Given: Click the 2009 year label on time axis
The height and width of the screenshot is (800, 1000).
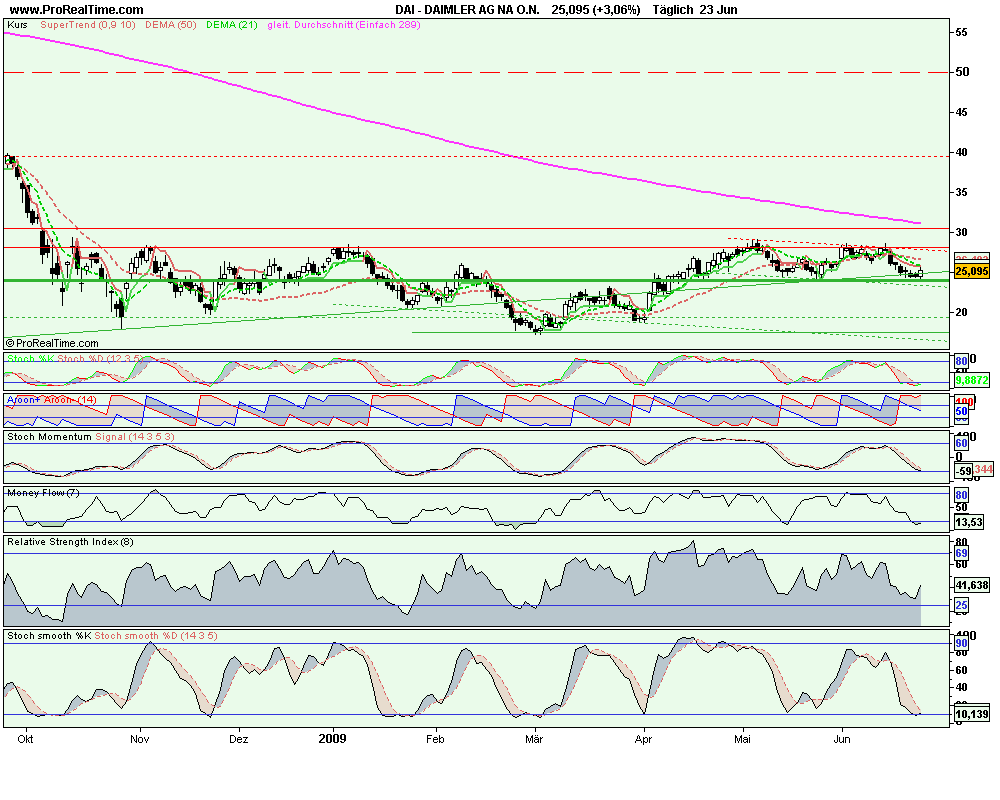Looking at the screenshot, I should pos(332,739).
